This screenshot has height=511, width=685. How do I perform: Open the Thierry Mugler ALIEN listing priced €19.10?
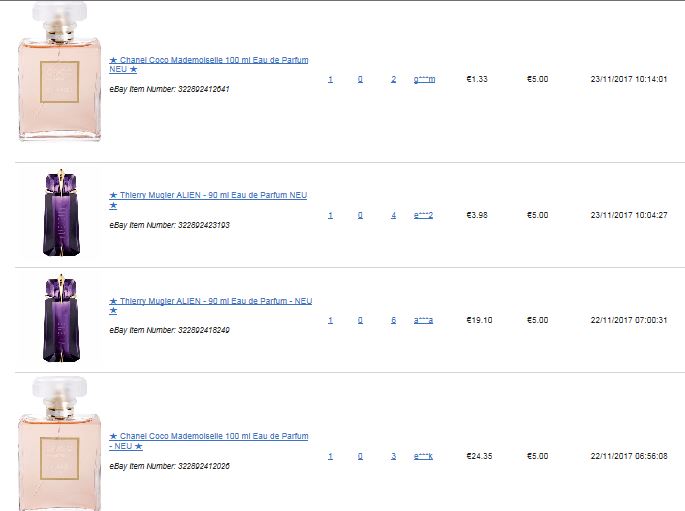click(211, 306)
